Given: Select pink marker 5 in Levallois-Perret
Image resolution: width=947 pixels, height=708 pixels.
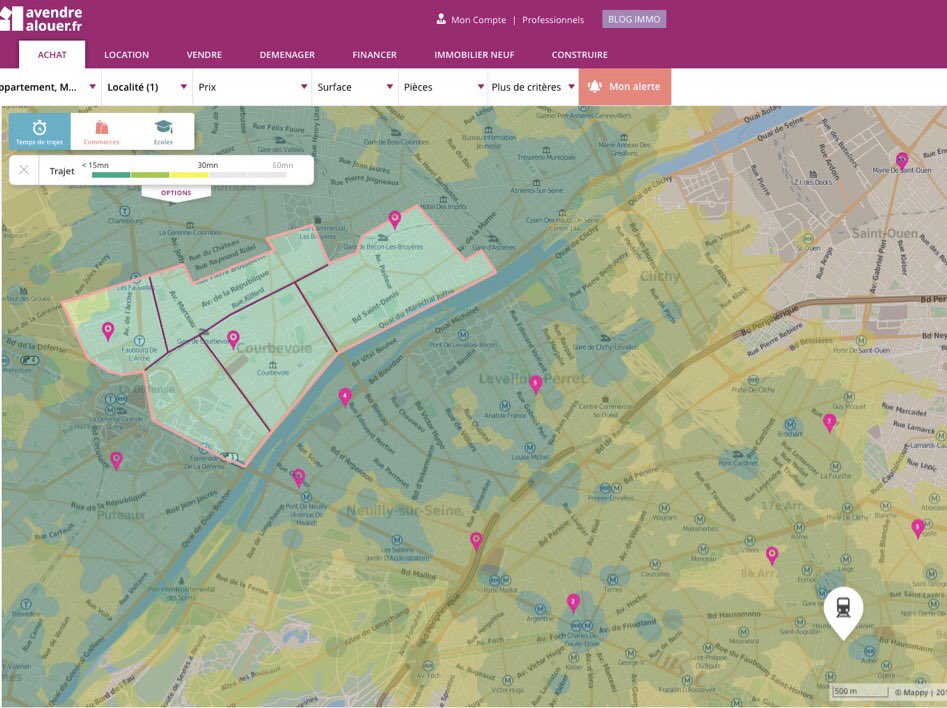Looking at the screenshot, I should (535, 384).
